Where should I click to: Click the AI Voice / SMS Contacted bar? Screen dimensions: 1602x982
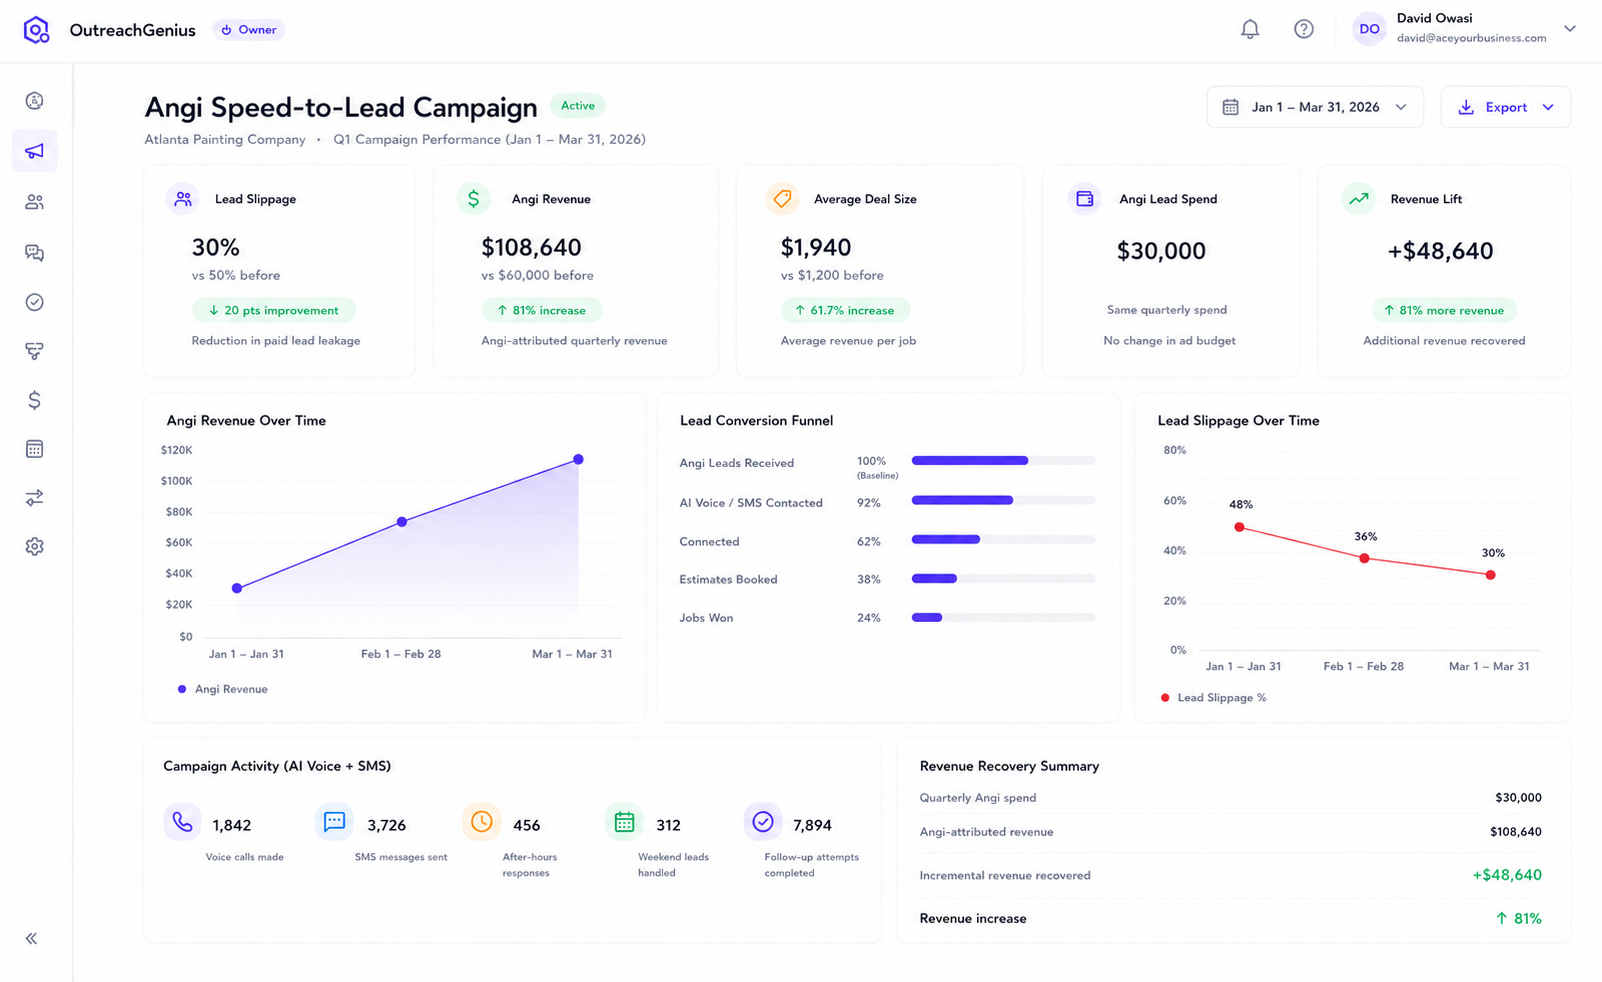[1003, 500]
